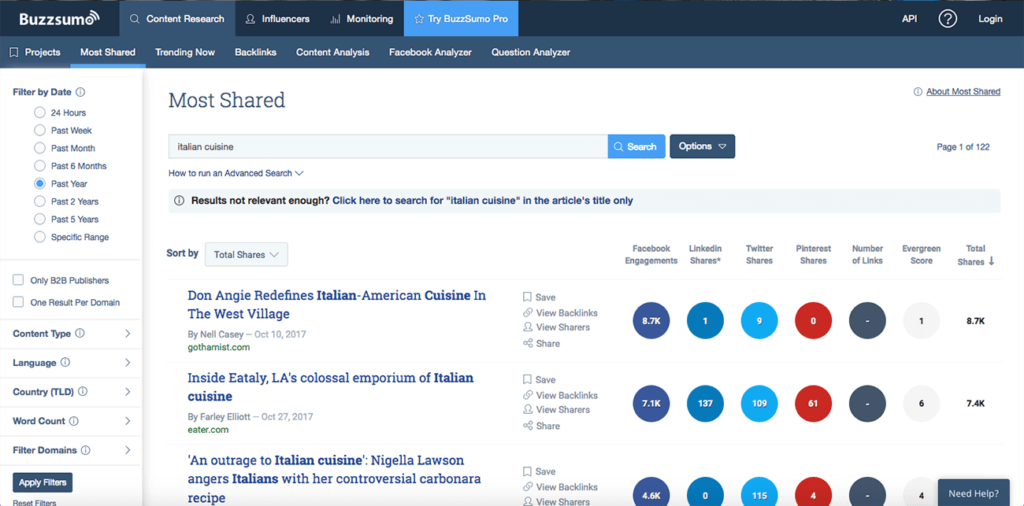Open the API link
1024x506 pixels.
[910, 19]
